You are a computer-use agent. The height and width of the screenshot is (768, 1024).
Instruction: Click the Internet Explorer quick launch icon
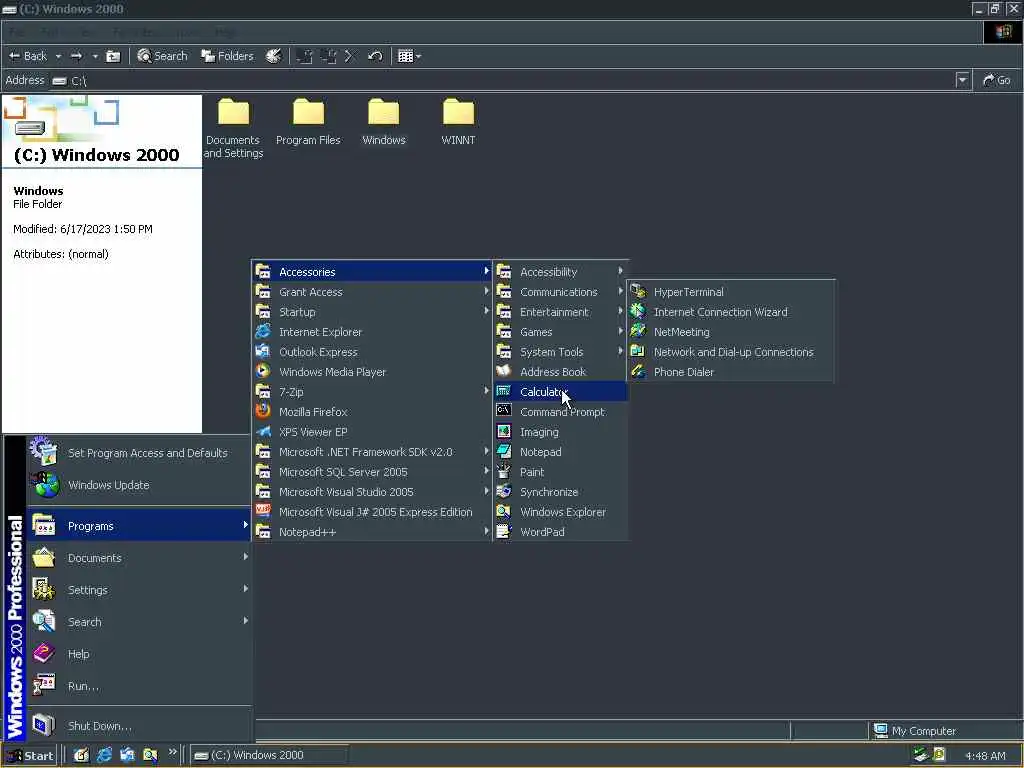(x=104, y=756)
